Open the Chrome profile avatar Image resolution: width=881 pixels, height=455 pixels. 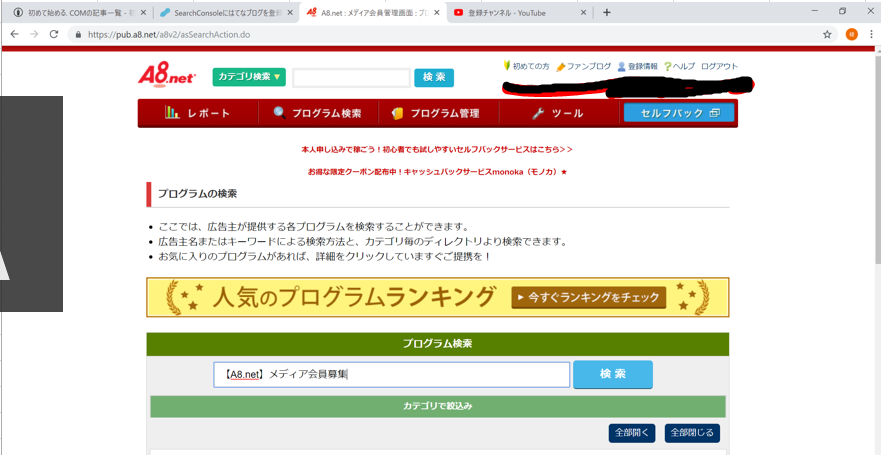(852, 34)
